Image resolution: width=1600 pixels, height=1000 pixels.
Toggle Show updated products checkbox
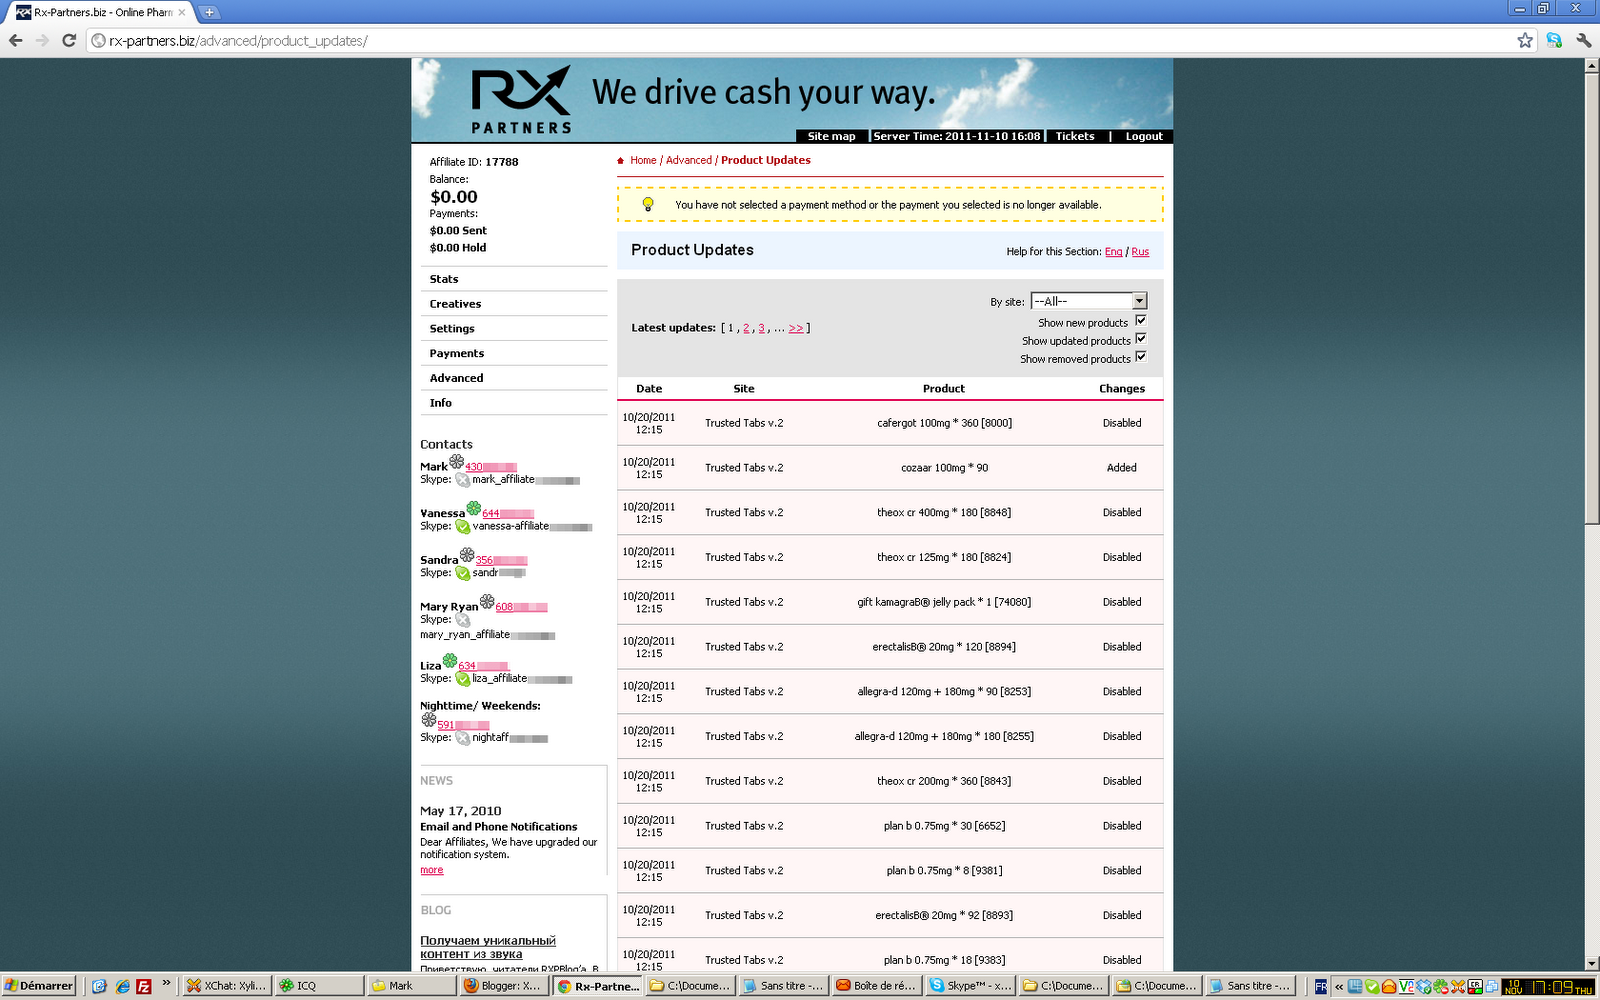1140,339
